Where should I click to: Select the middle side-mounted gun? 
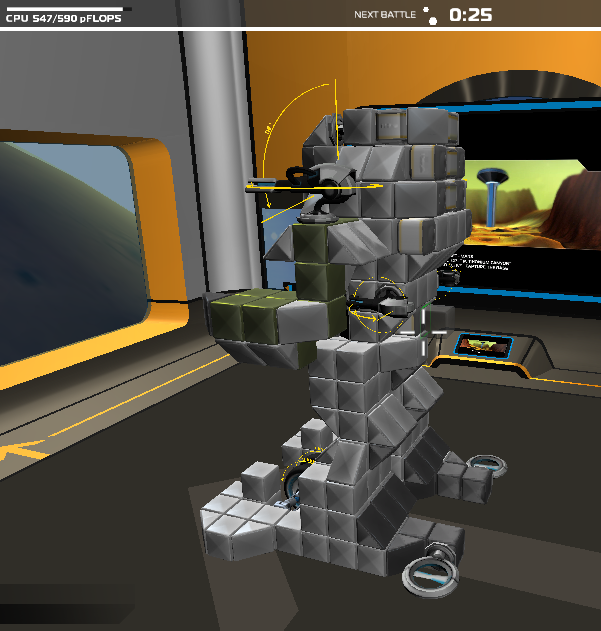tap(373, 303)
